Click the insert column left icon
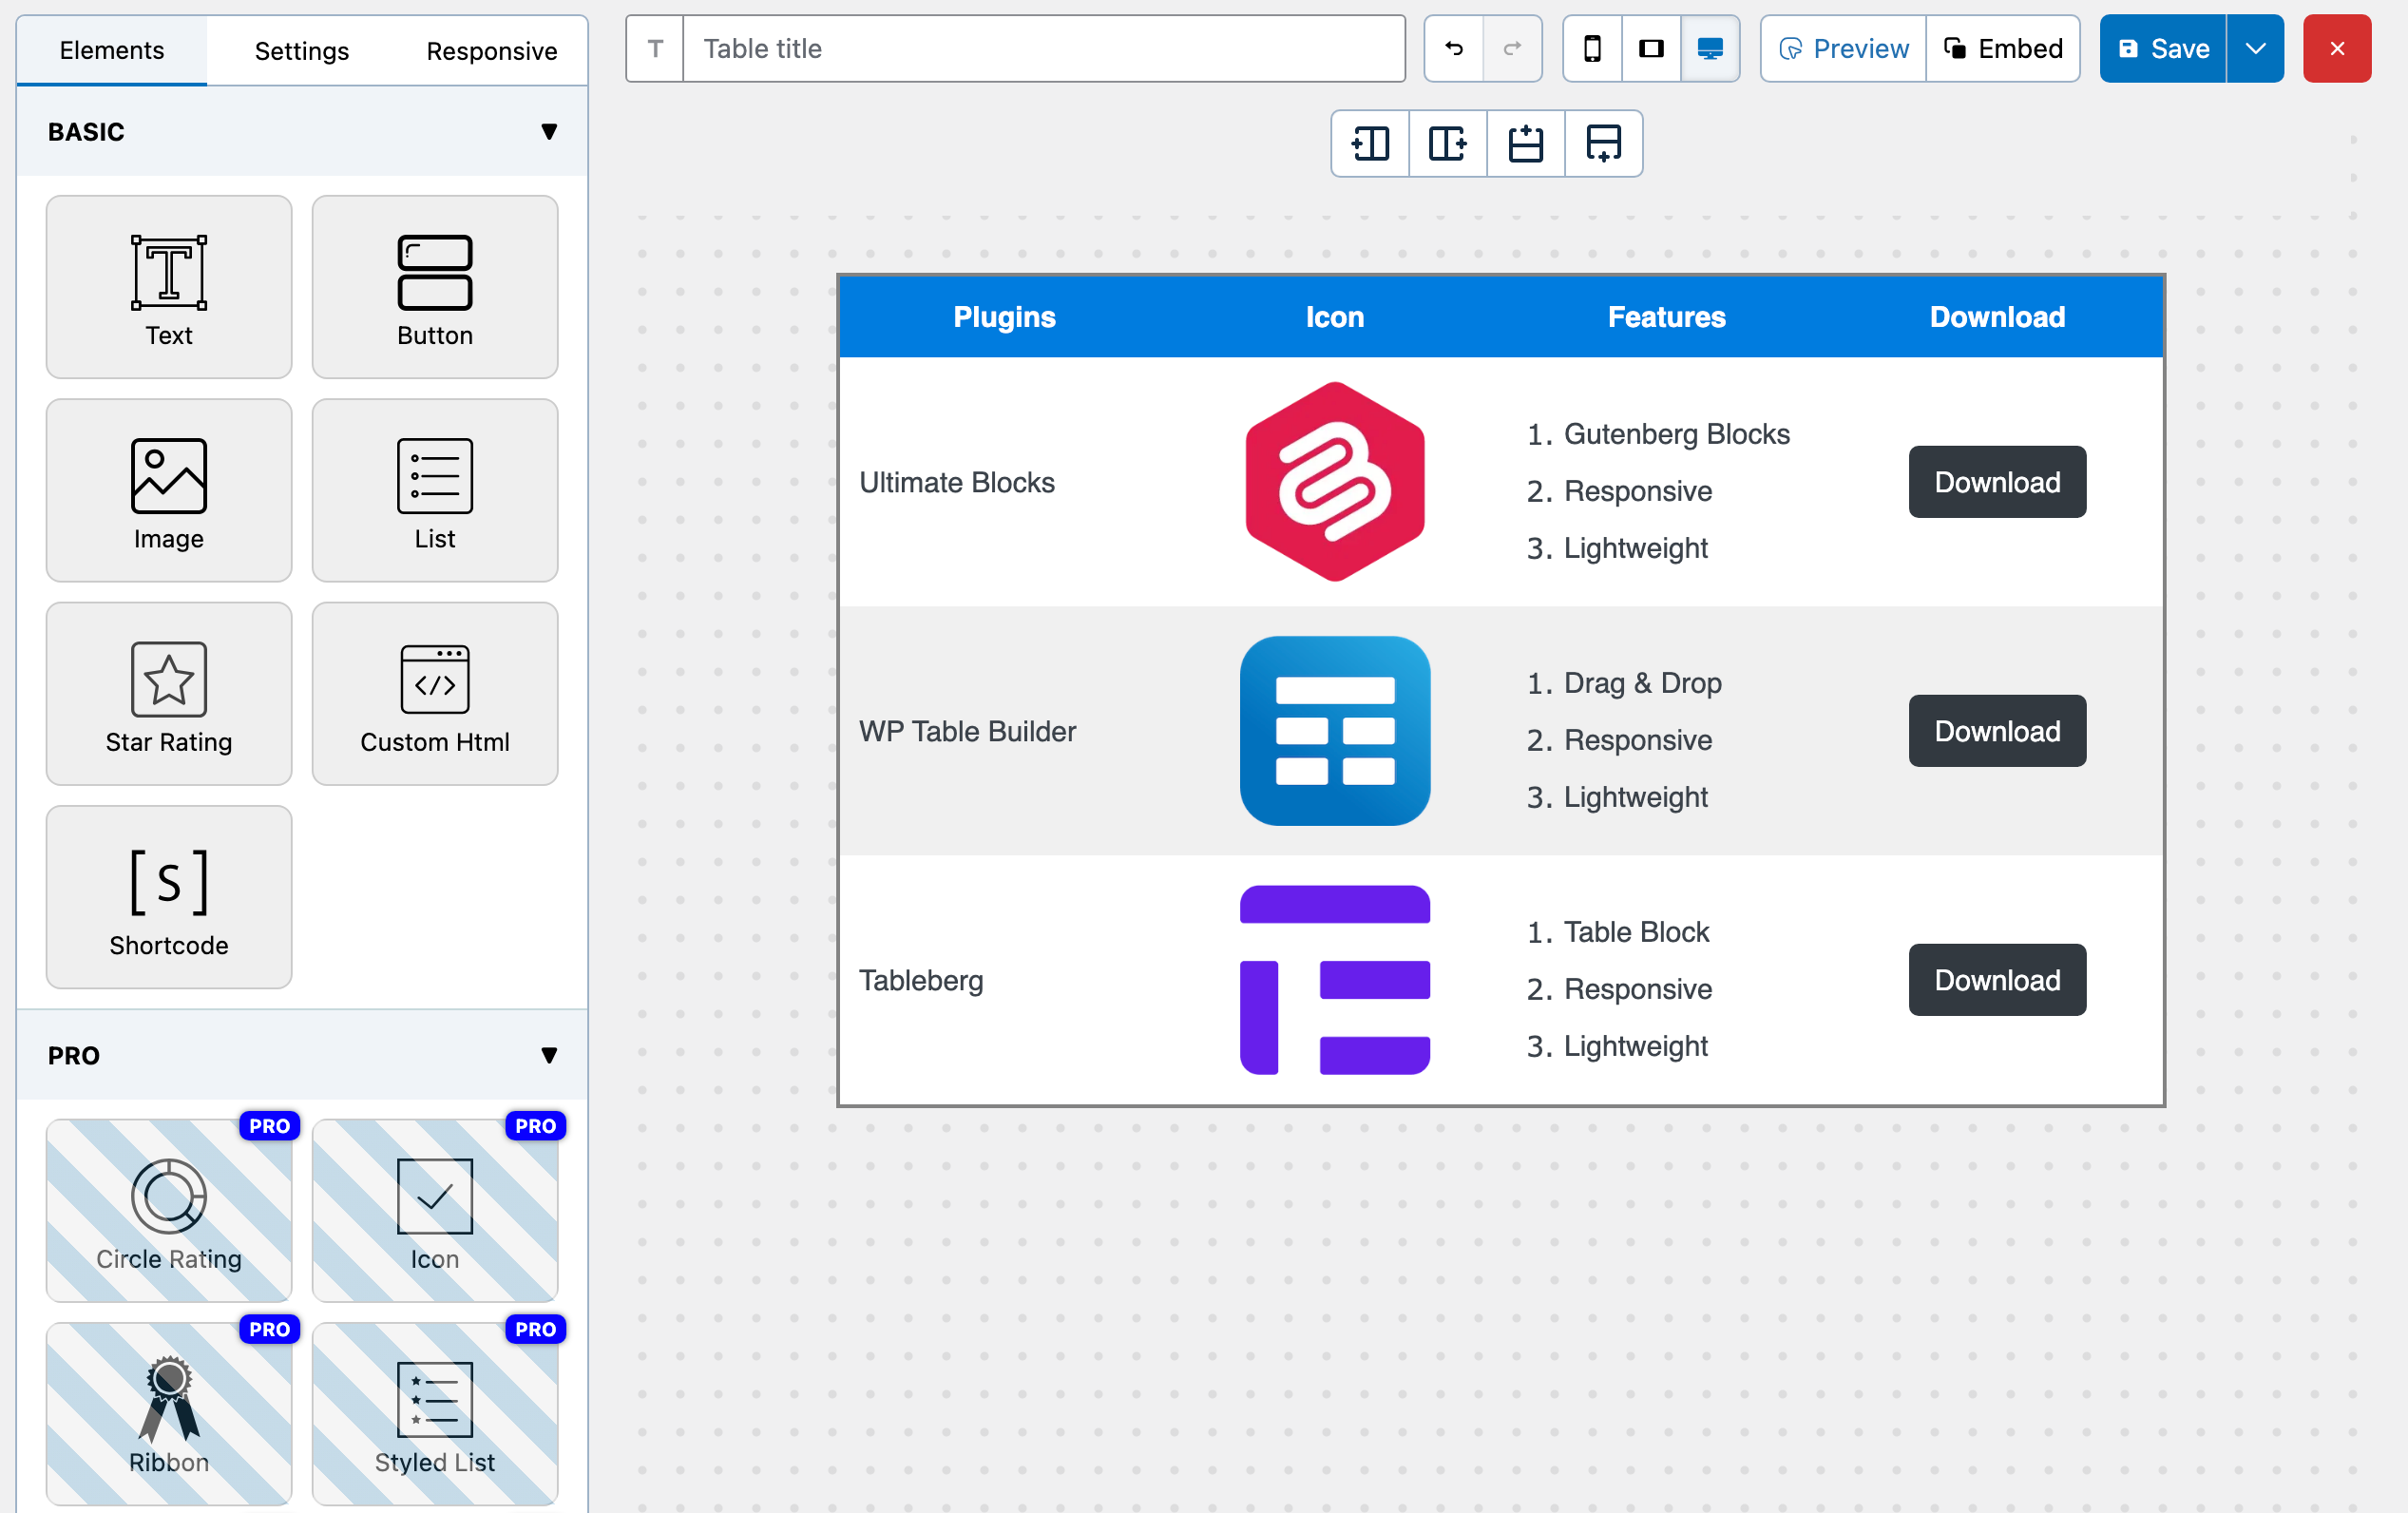Screen dimensions: 2408x1513 (1370, 144)
